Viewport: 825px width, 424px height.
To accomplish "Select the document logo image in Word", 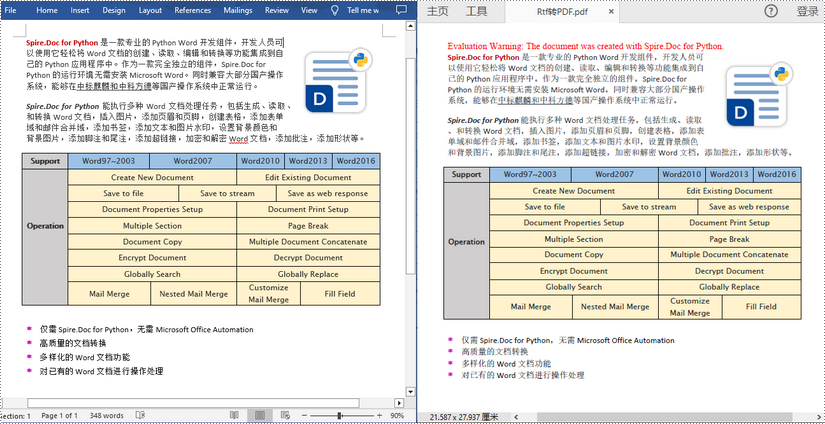I will coord(338,80).
